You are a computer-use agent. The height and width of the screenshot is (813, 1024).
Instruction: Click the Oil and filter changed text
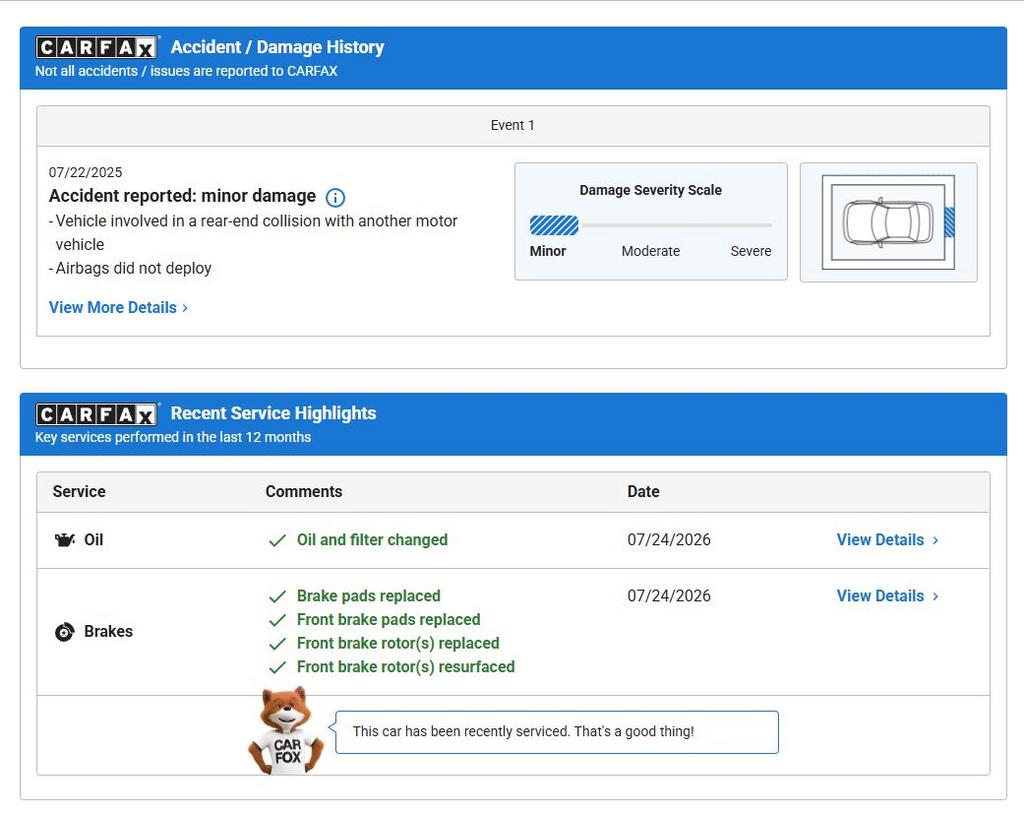tap(372, 540)
